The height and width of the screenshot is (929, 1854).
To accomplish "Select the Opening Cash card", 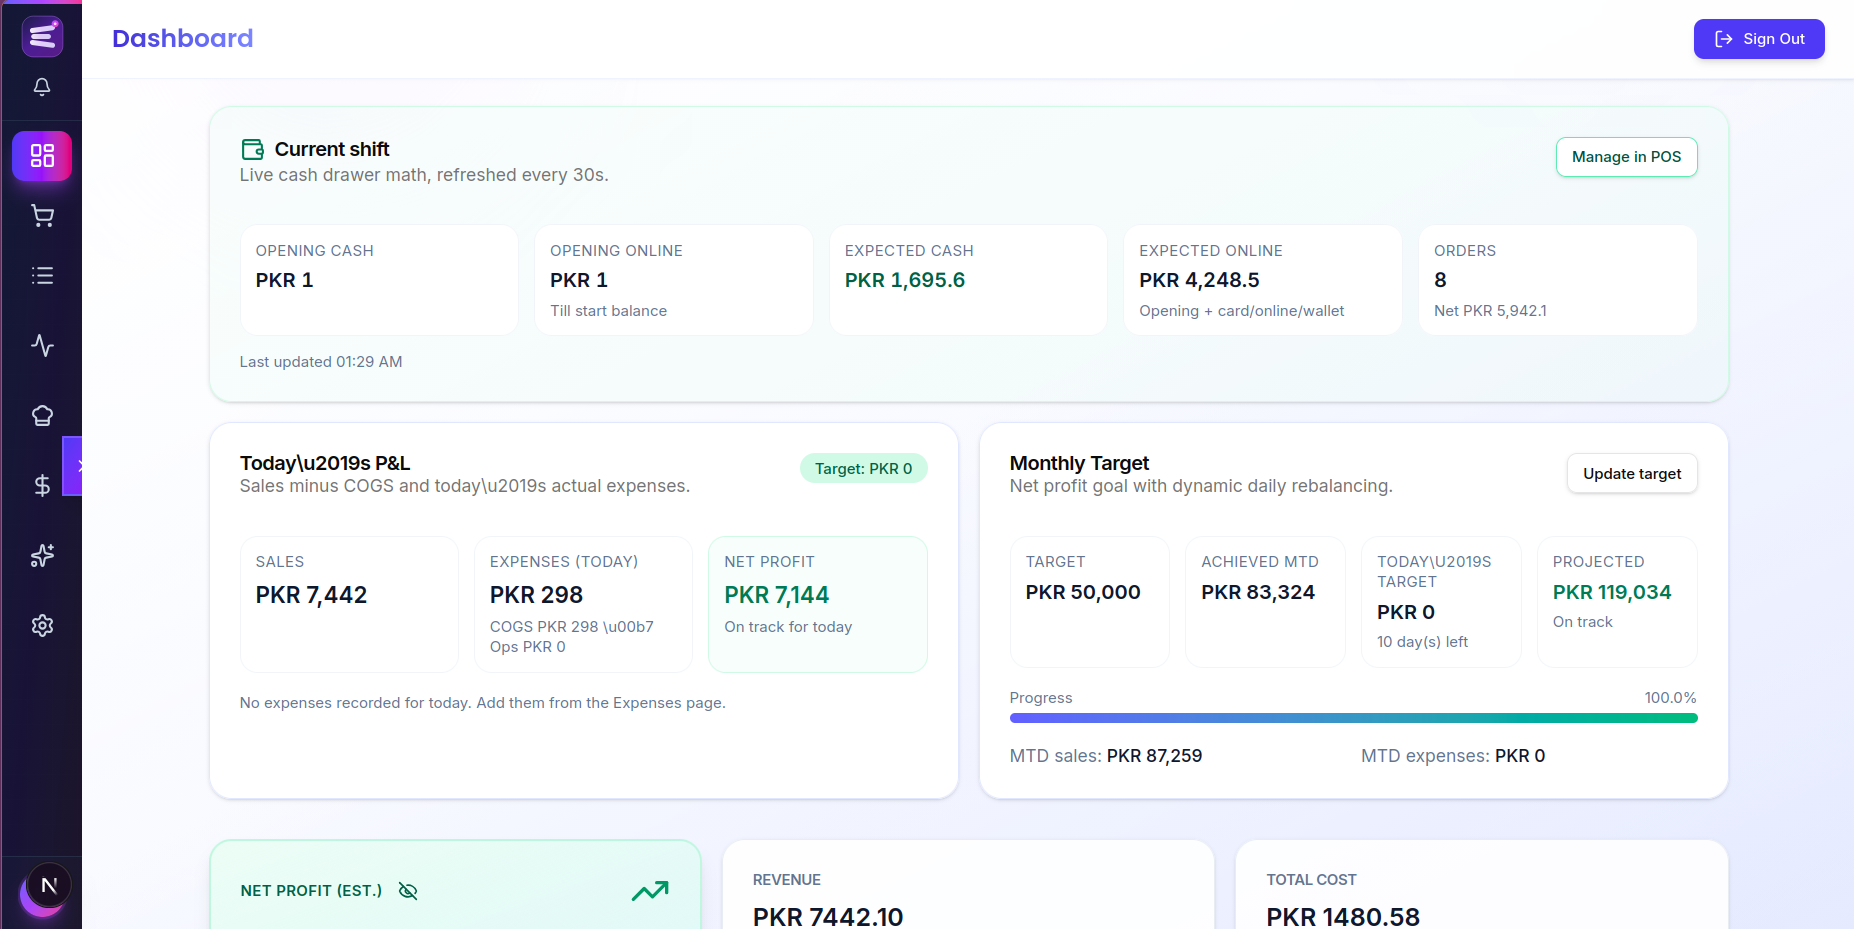I will (379, 280).
